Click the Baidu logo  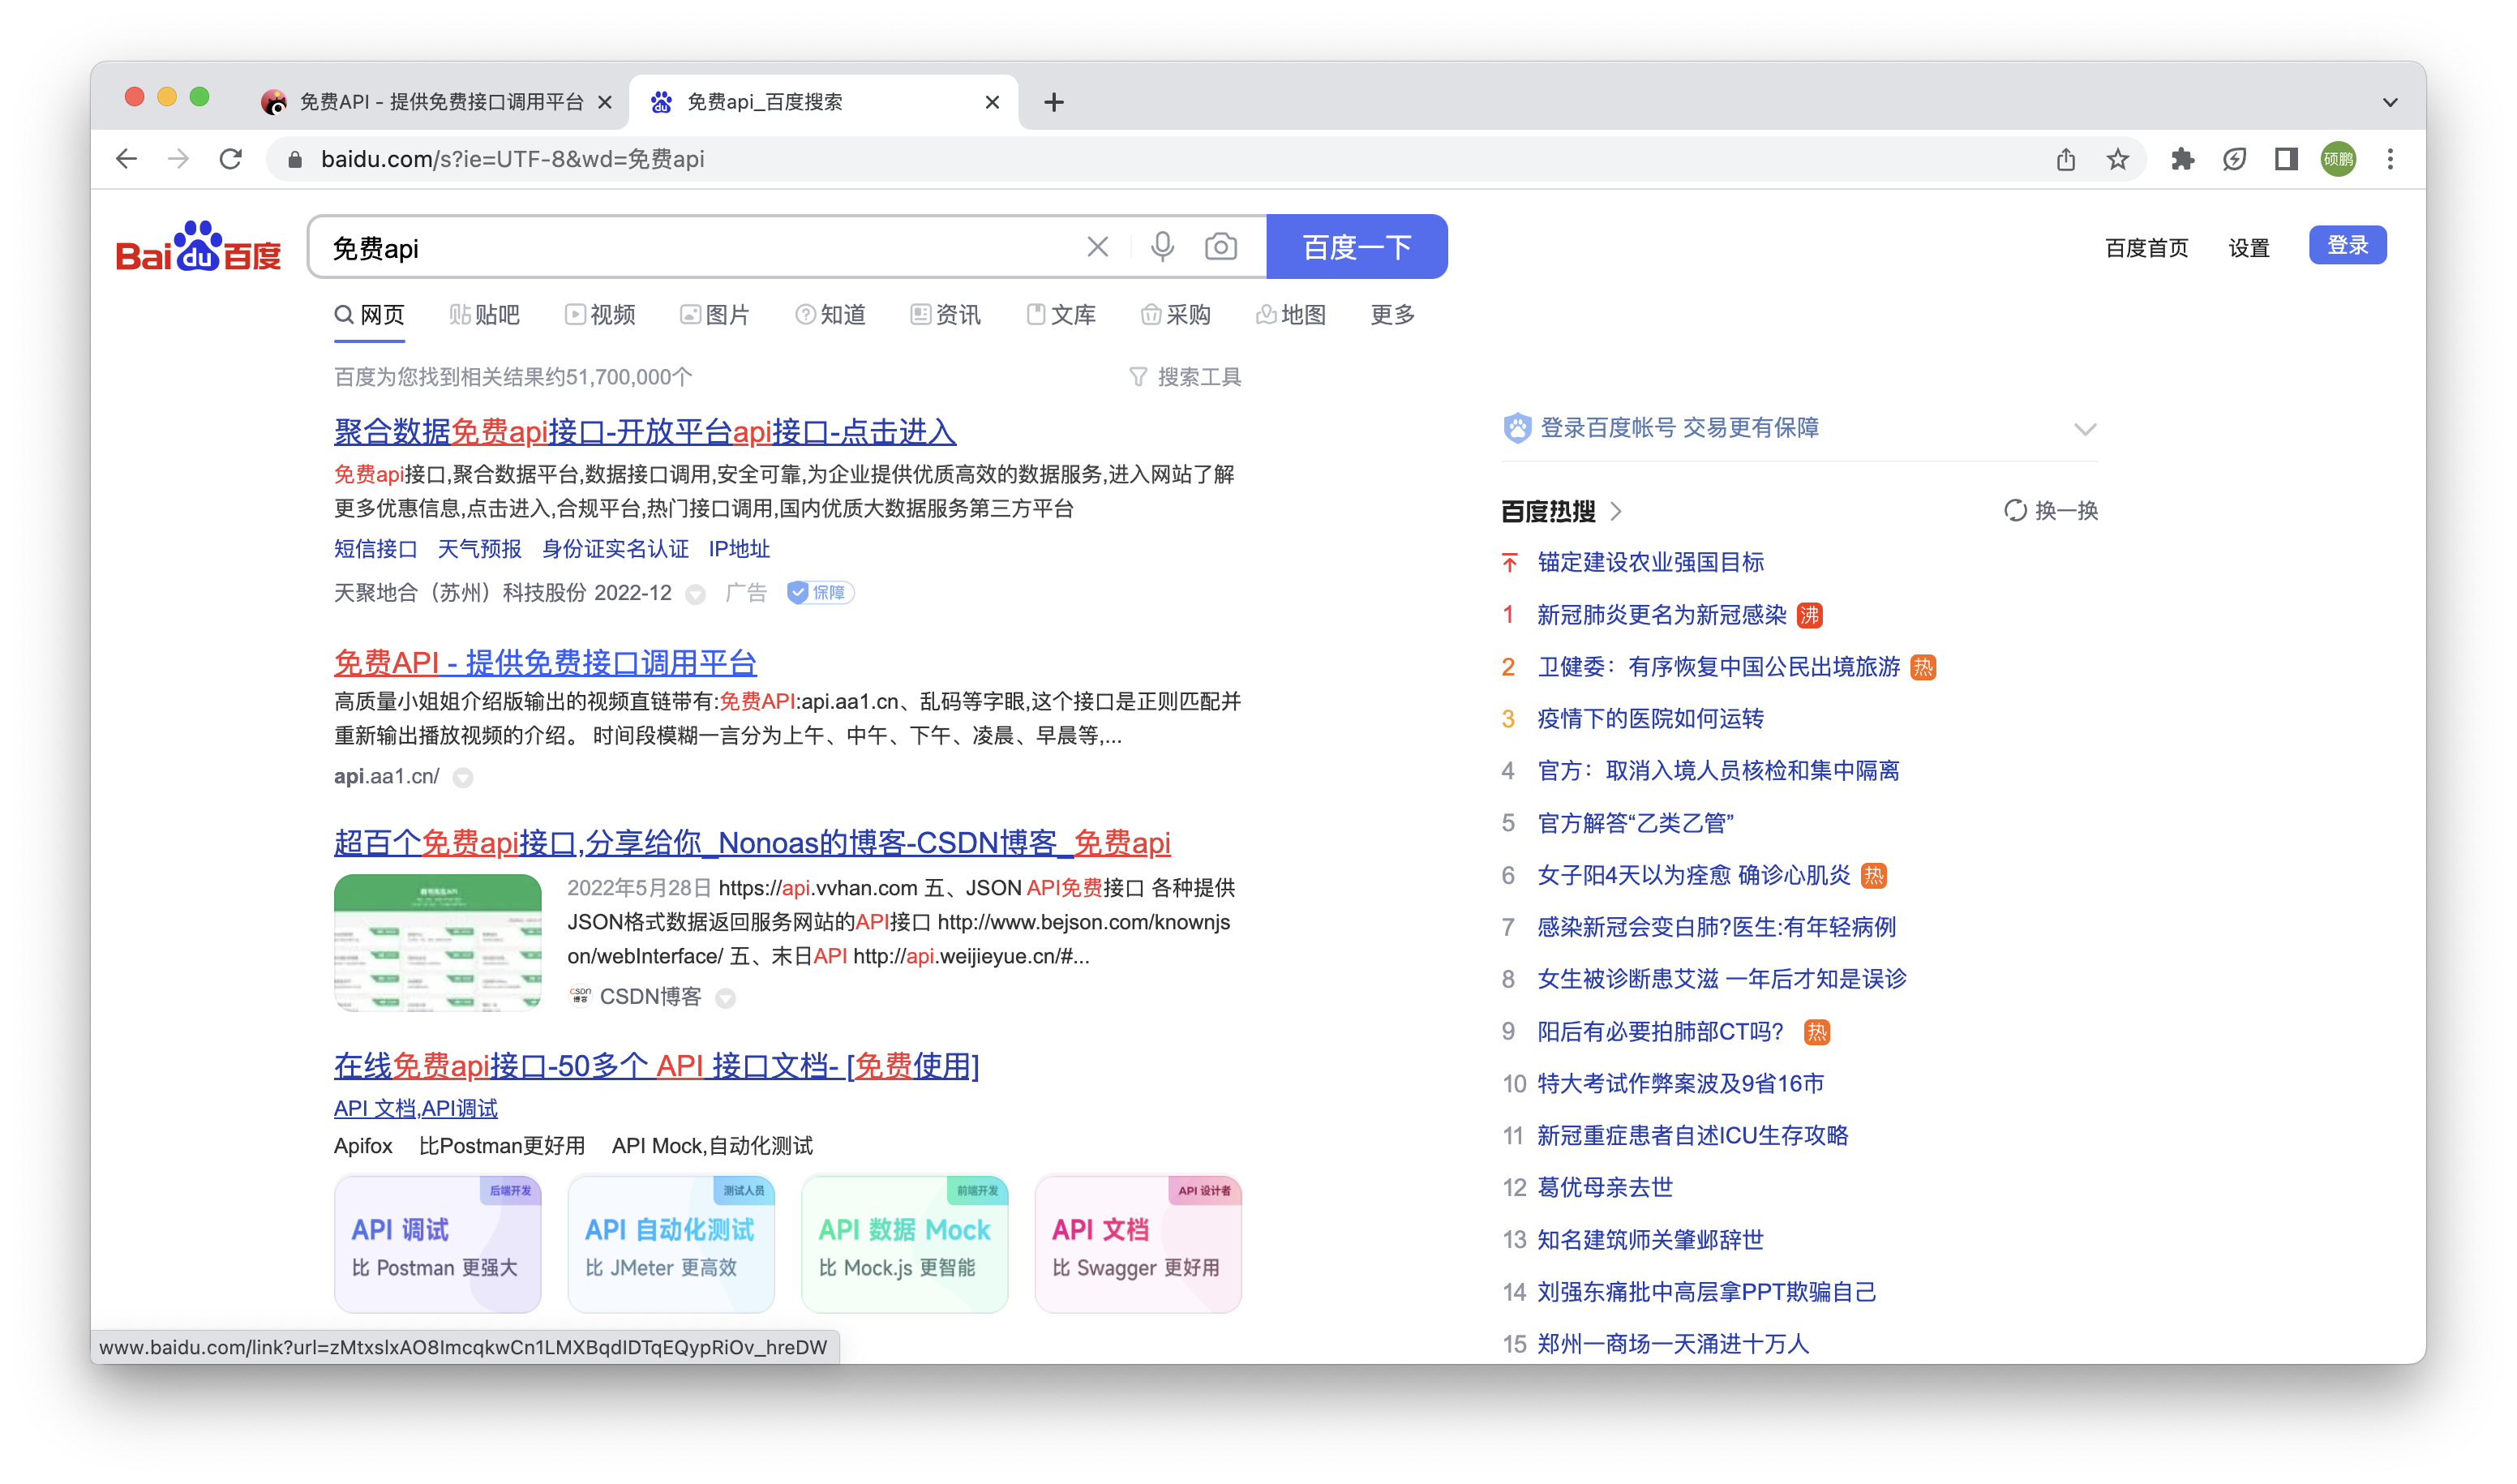pyautogui.click(x=198, y=247)
